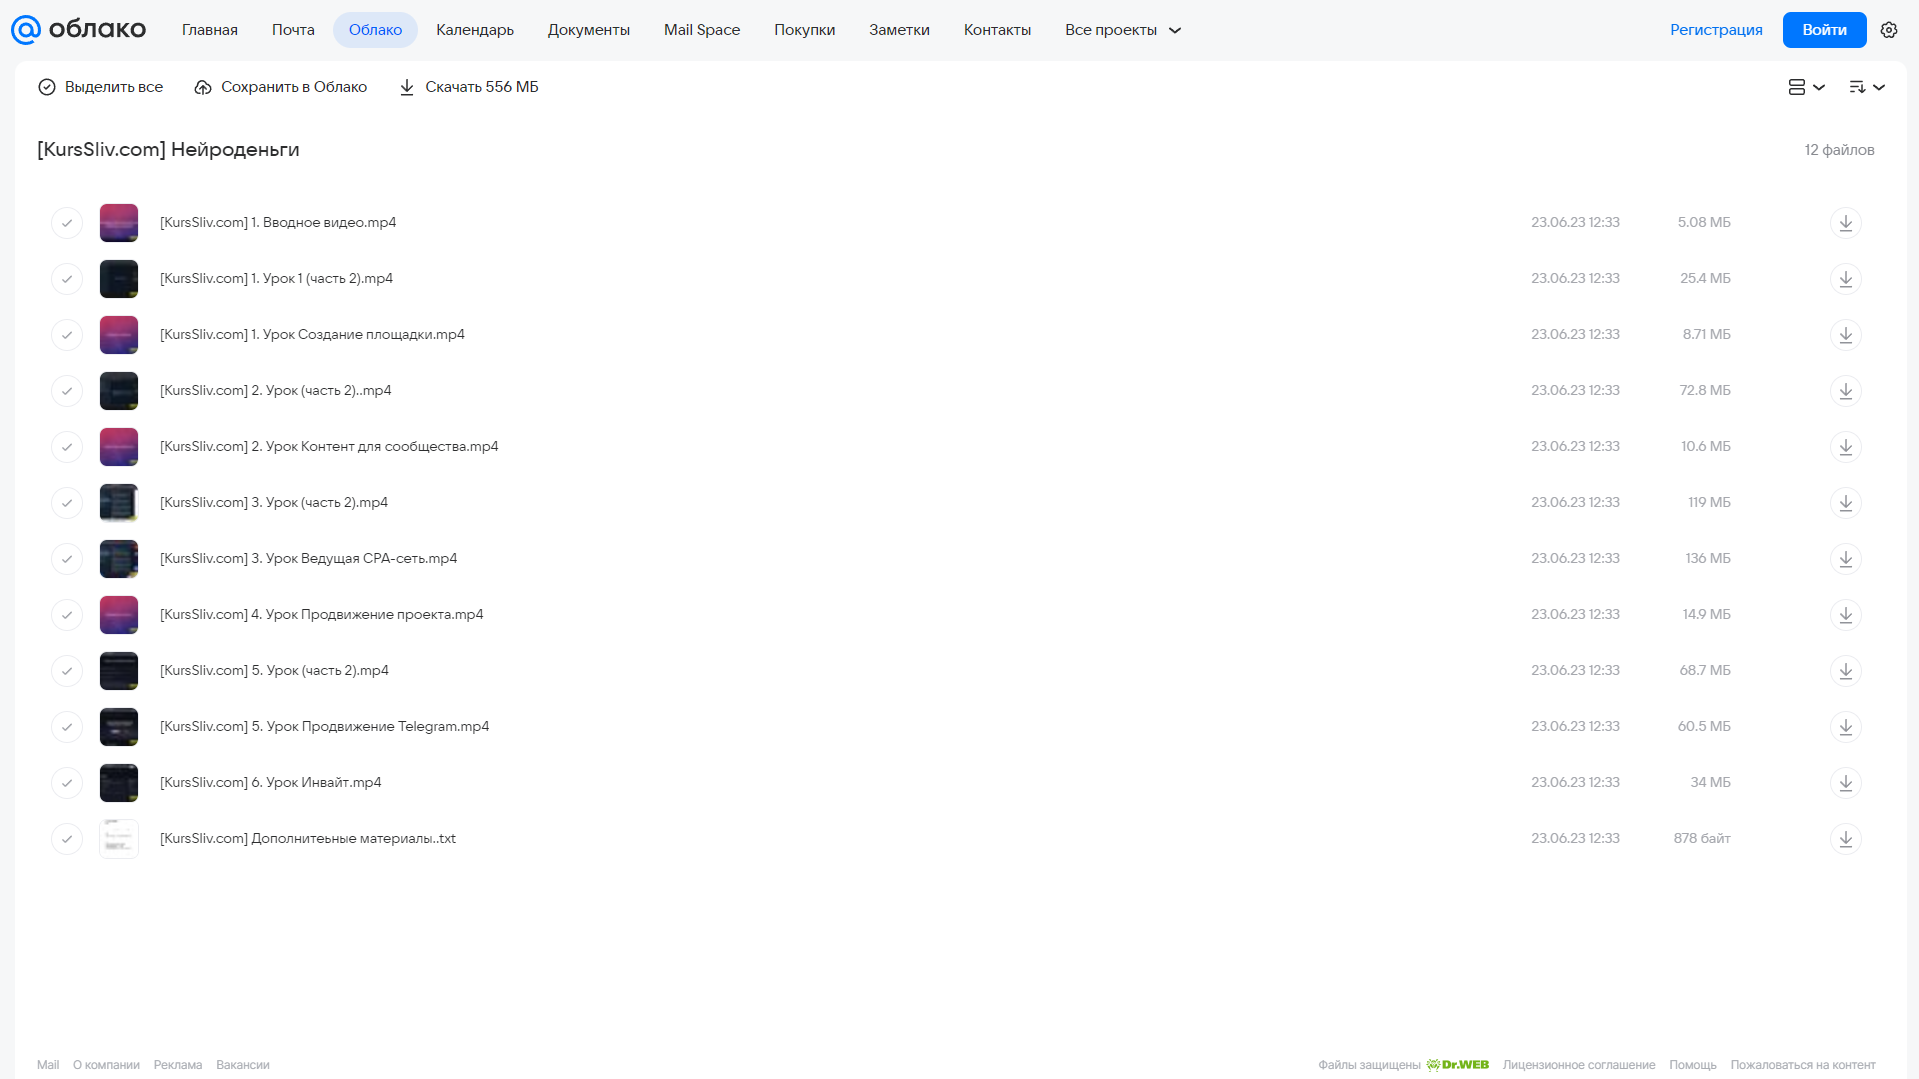Click Выделить все to select files
The image size is (1919, 1079).
click(101, 87)
